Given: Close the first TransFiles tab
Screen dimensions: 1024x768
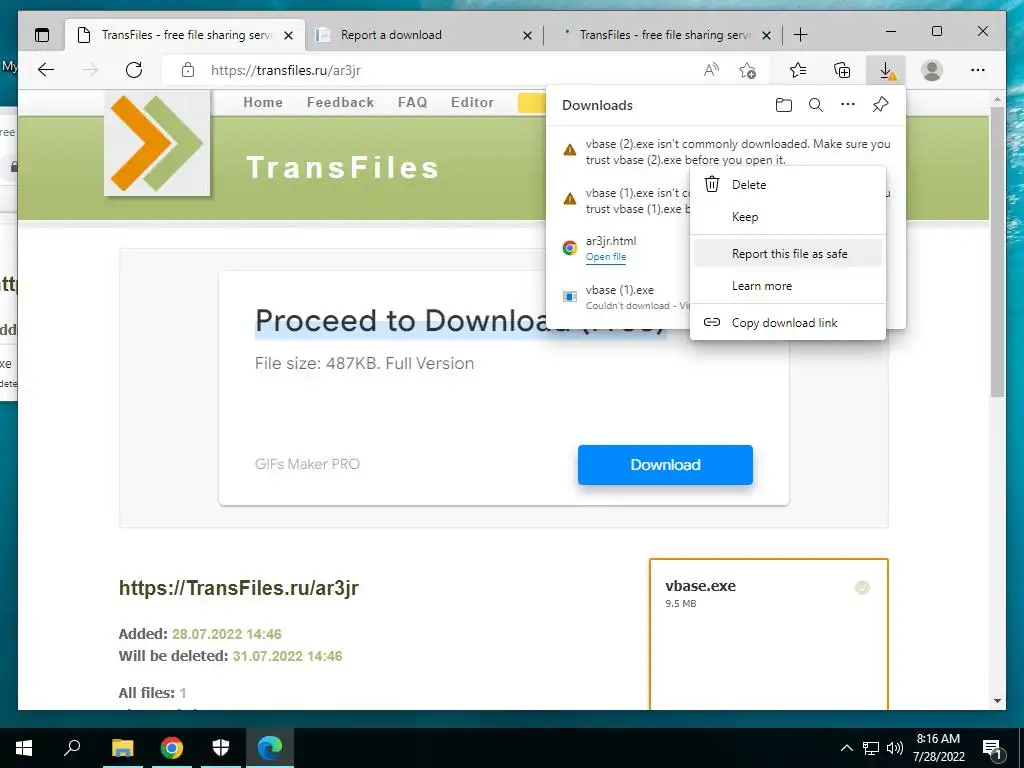Looking at the screenshot, I should [x=288, y=35].
